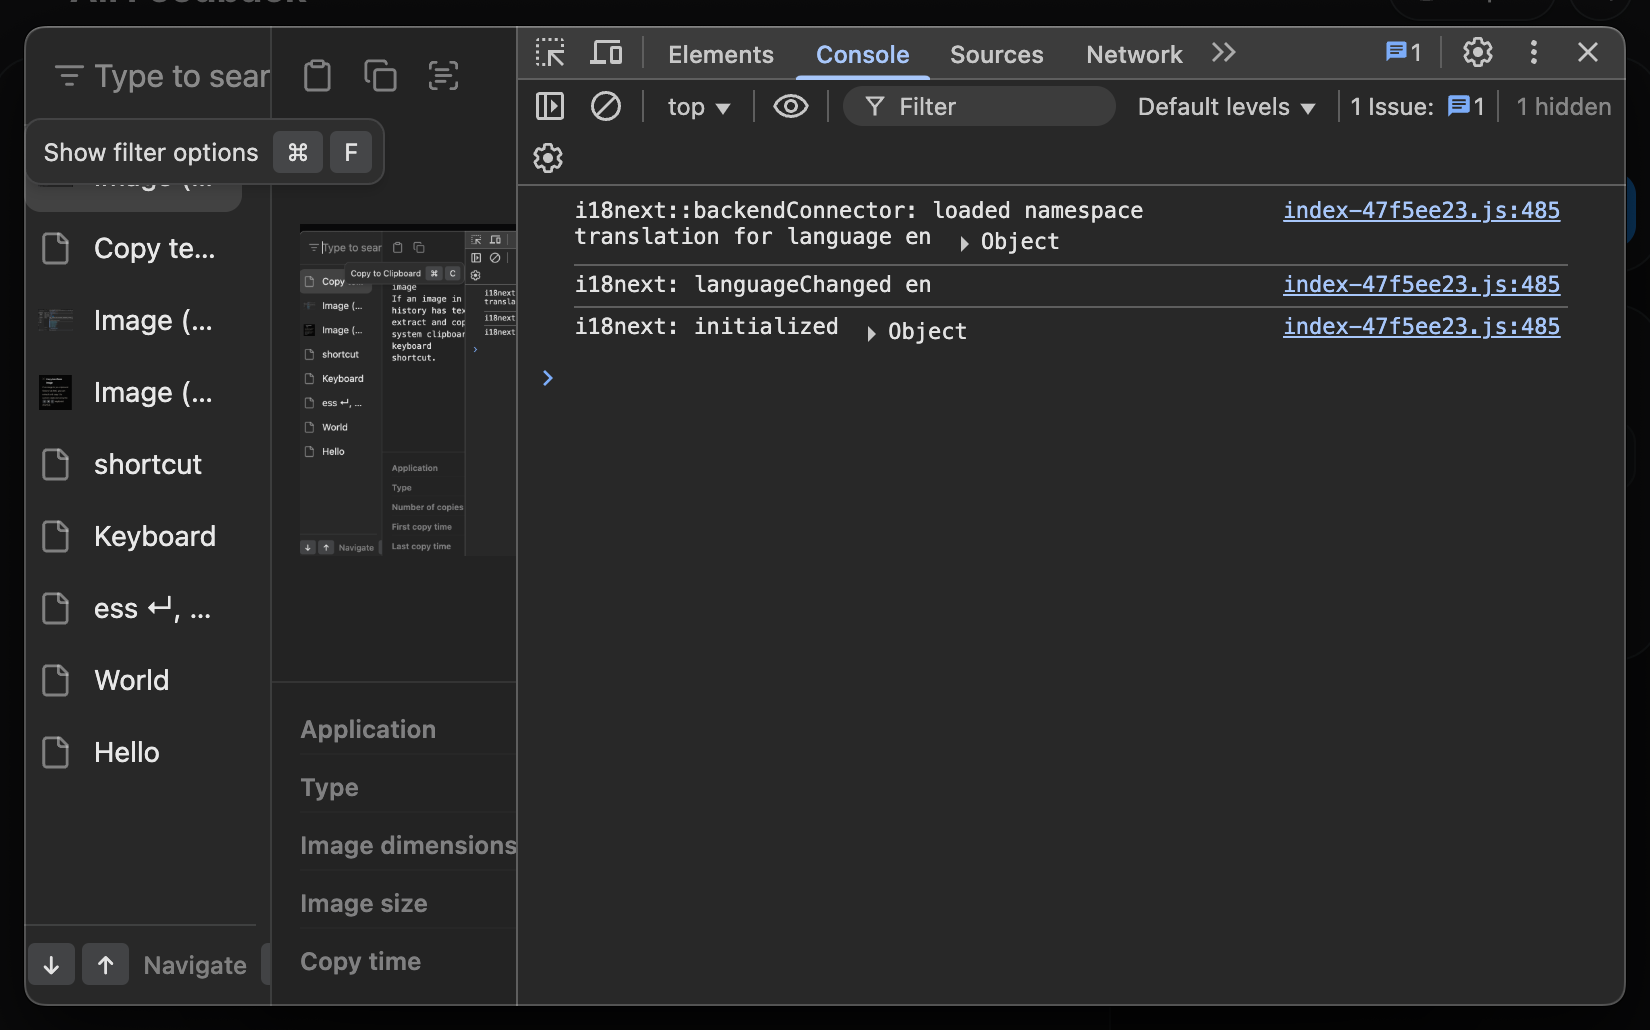Click the inspect element picker icon
The height and width of the screenshot is (1030, 1650).
click(x=550, y=53)
